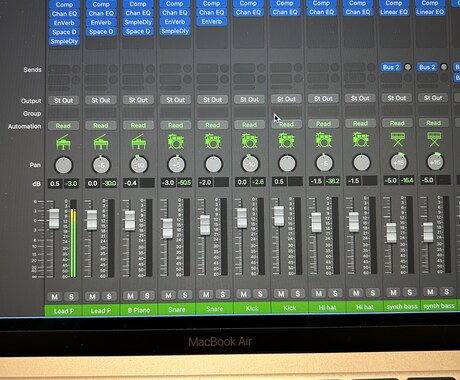Open St Out output menu on B Piano channel
Screen dimensions: 460x380
point(138,100)
